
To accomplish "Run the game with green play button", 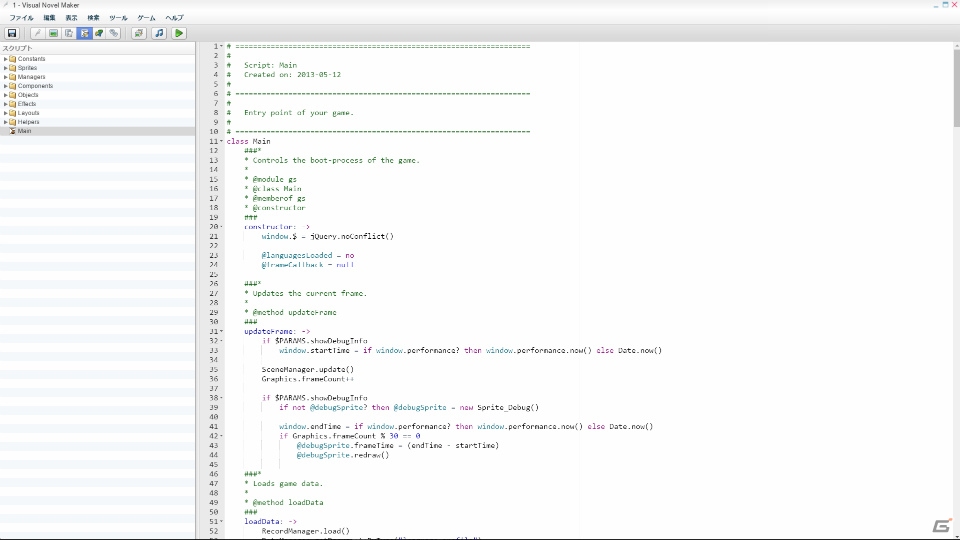I will pyautogui.click(x=179, y=33).
